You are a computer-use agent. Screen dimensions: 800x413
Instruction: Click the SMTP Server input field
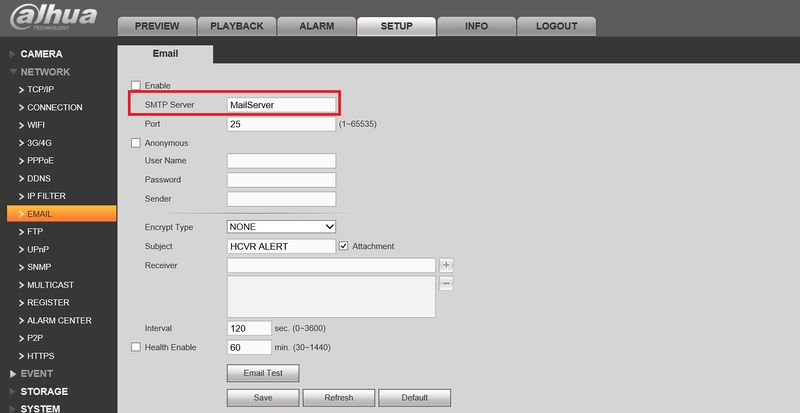(282, 105)
